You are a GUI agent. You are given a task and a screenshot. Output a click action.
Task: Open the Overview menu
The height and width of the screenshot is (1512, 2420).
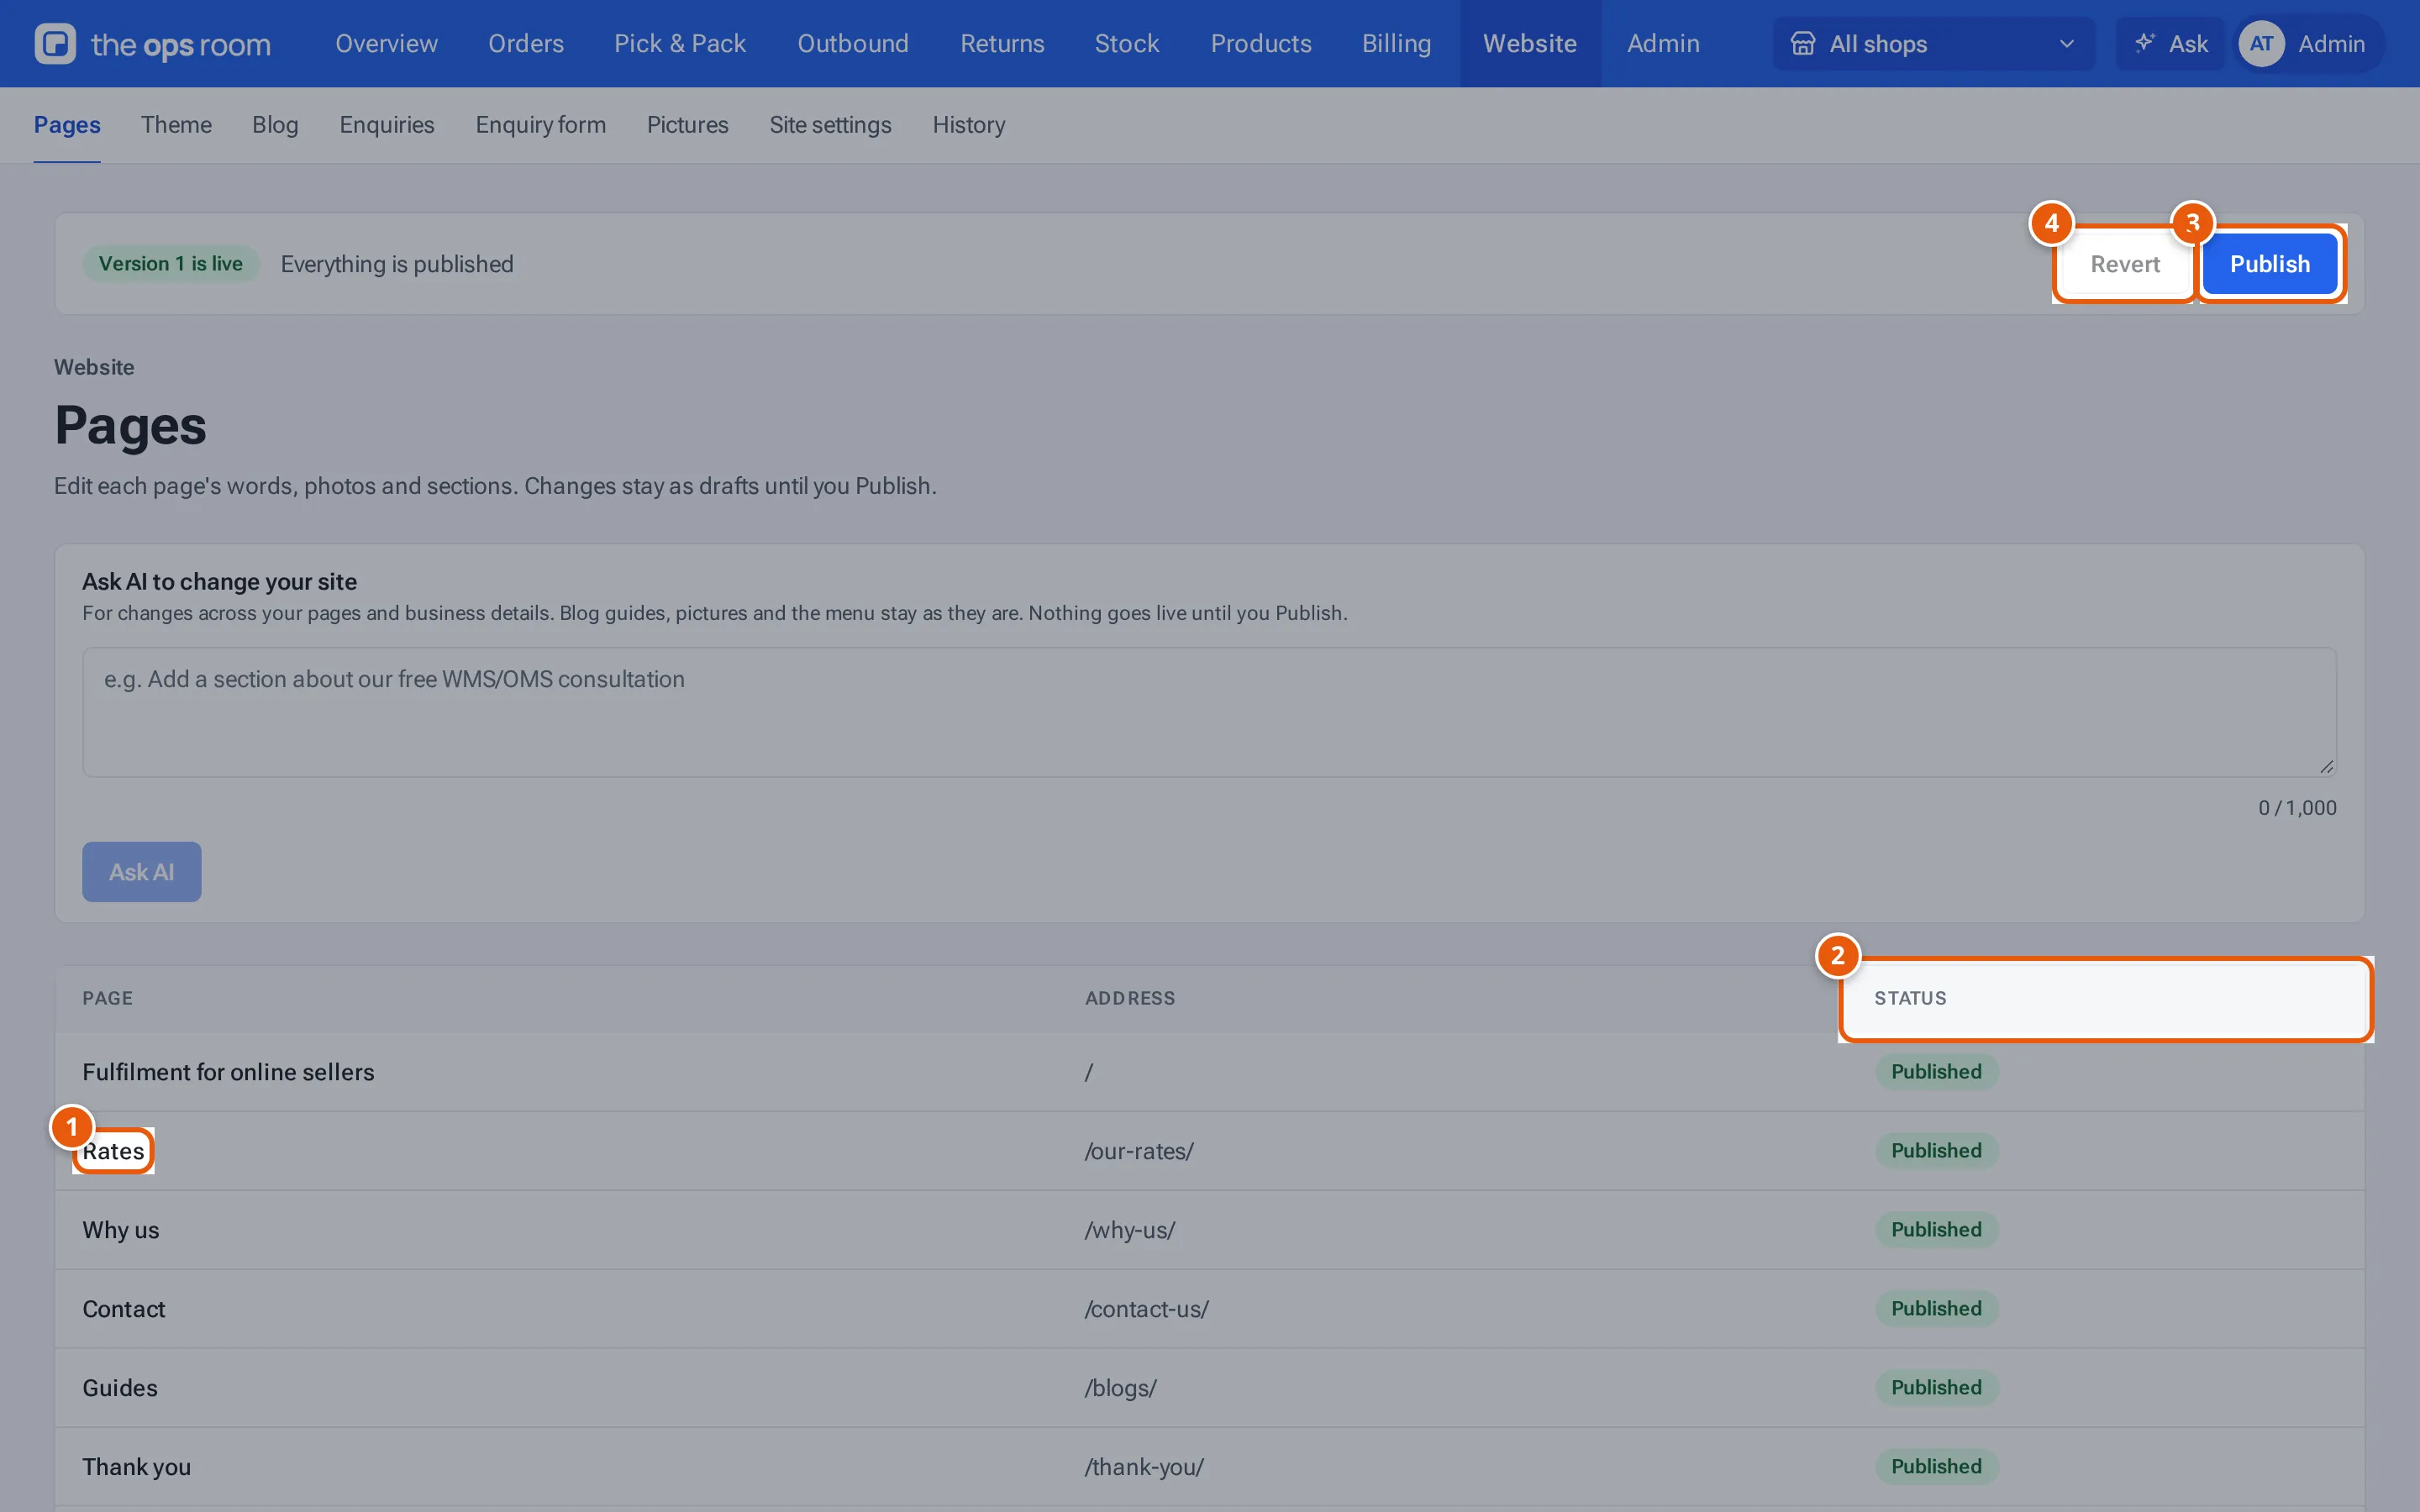tap(386, 44)
